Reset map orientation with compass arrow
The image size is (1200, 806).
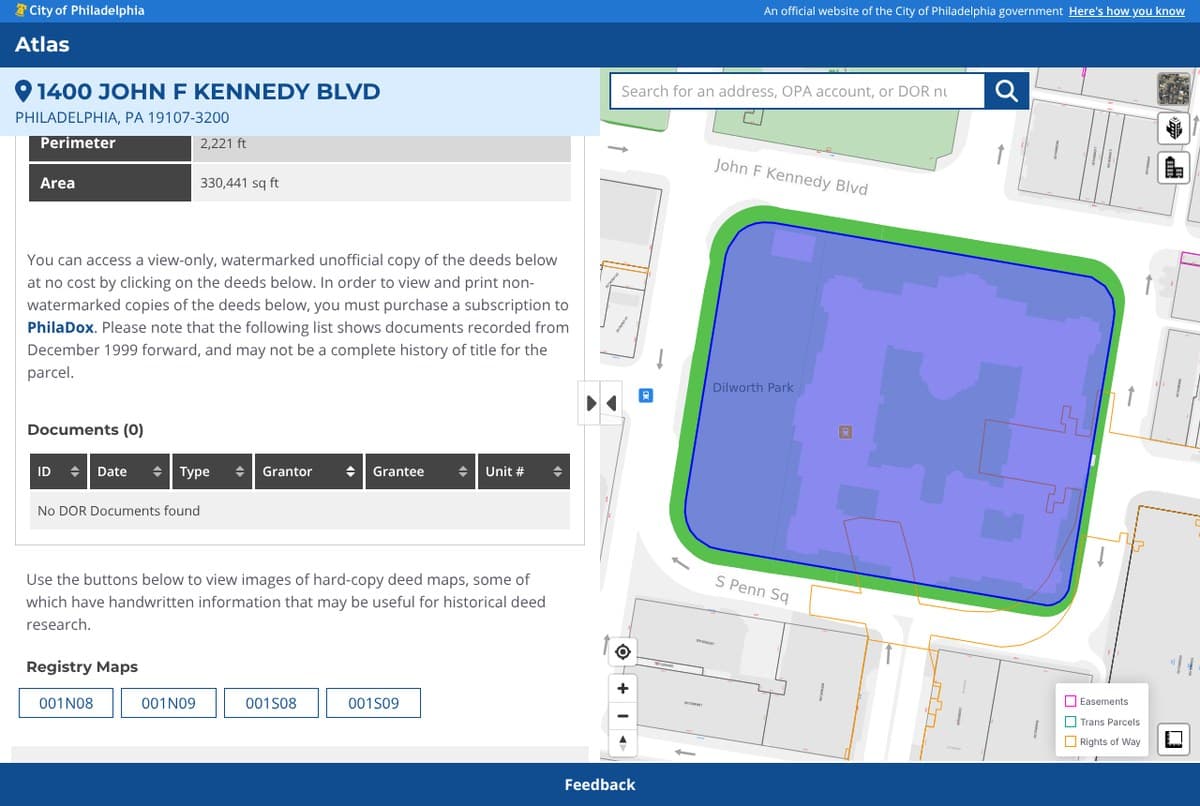pyautogui.click(x=622, y=743)
